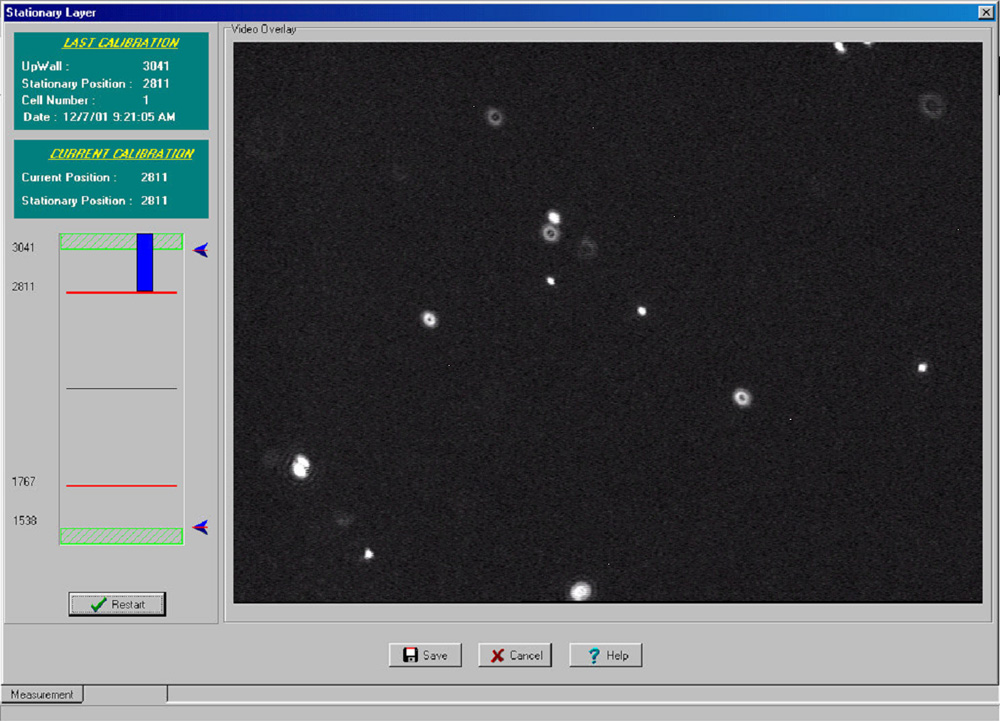
Task: Click the upper wall arrow marker near 3041
Action: coord(200,250)
